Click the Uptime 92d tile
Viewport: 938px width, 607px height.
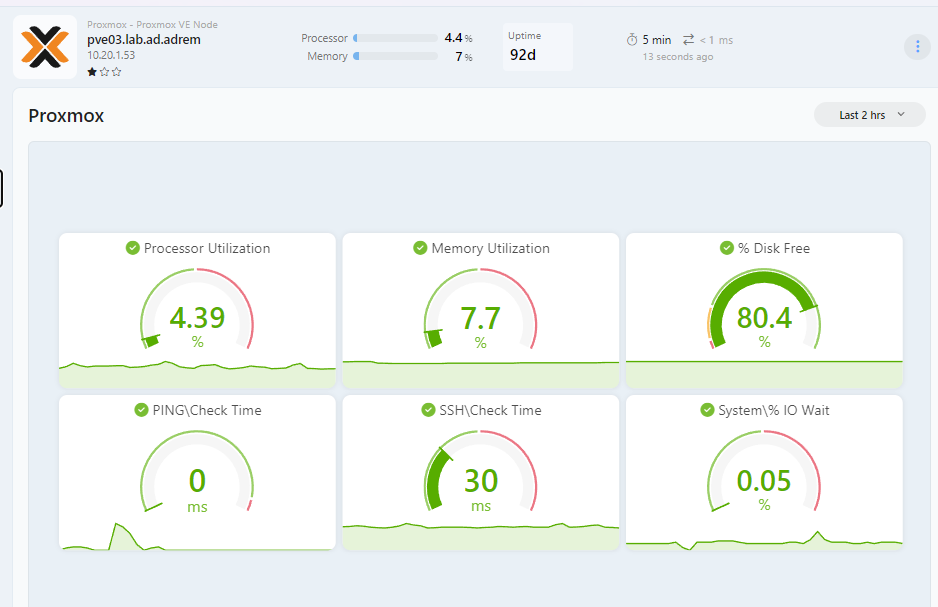pyautogui.click(x=537, y=47)
